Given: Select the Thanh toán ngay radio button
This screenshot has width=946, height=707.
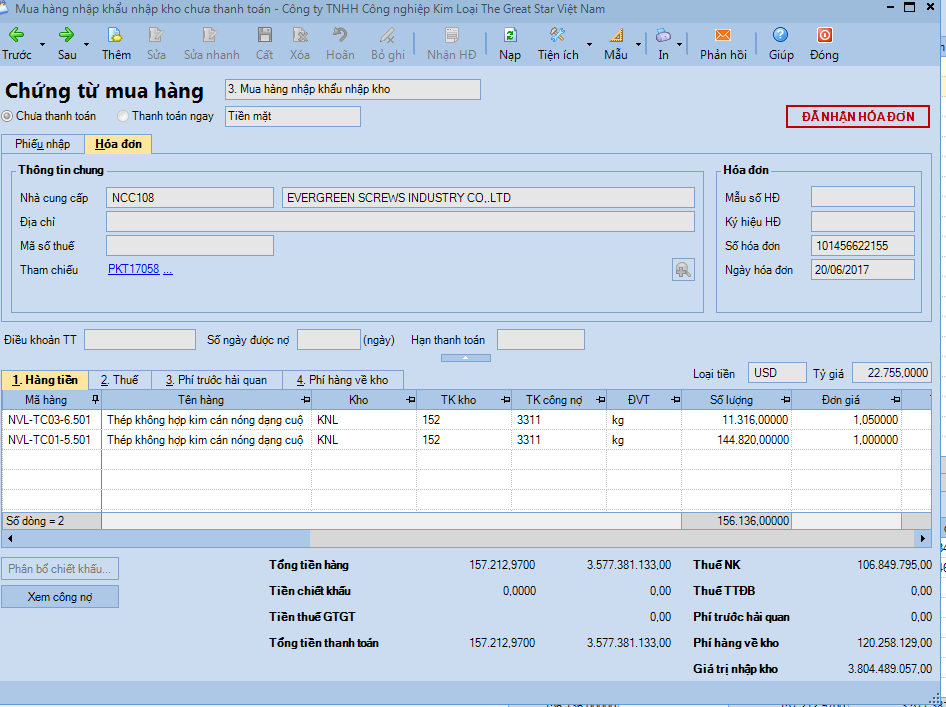Looking at the screenshot, I should 123,116.
